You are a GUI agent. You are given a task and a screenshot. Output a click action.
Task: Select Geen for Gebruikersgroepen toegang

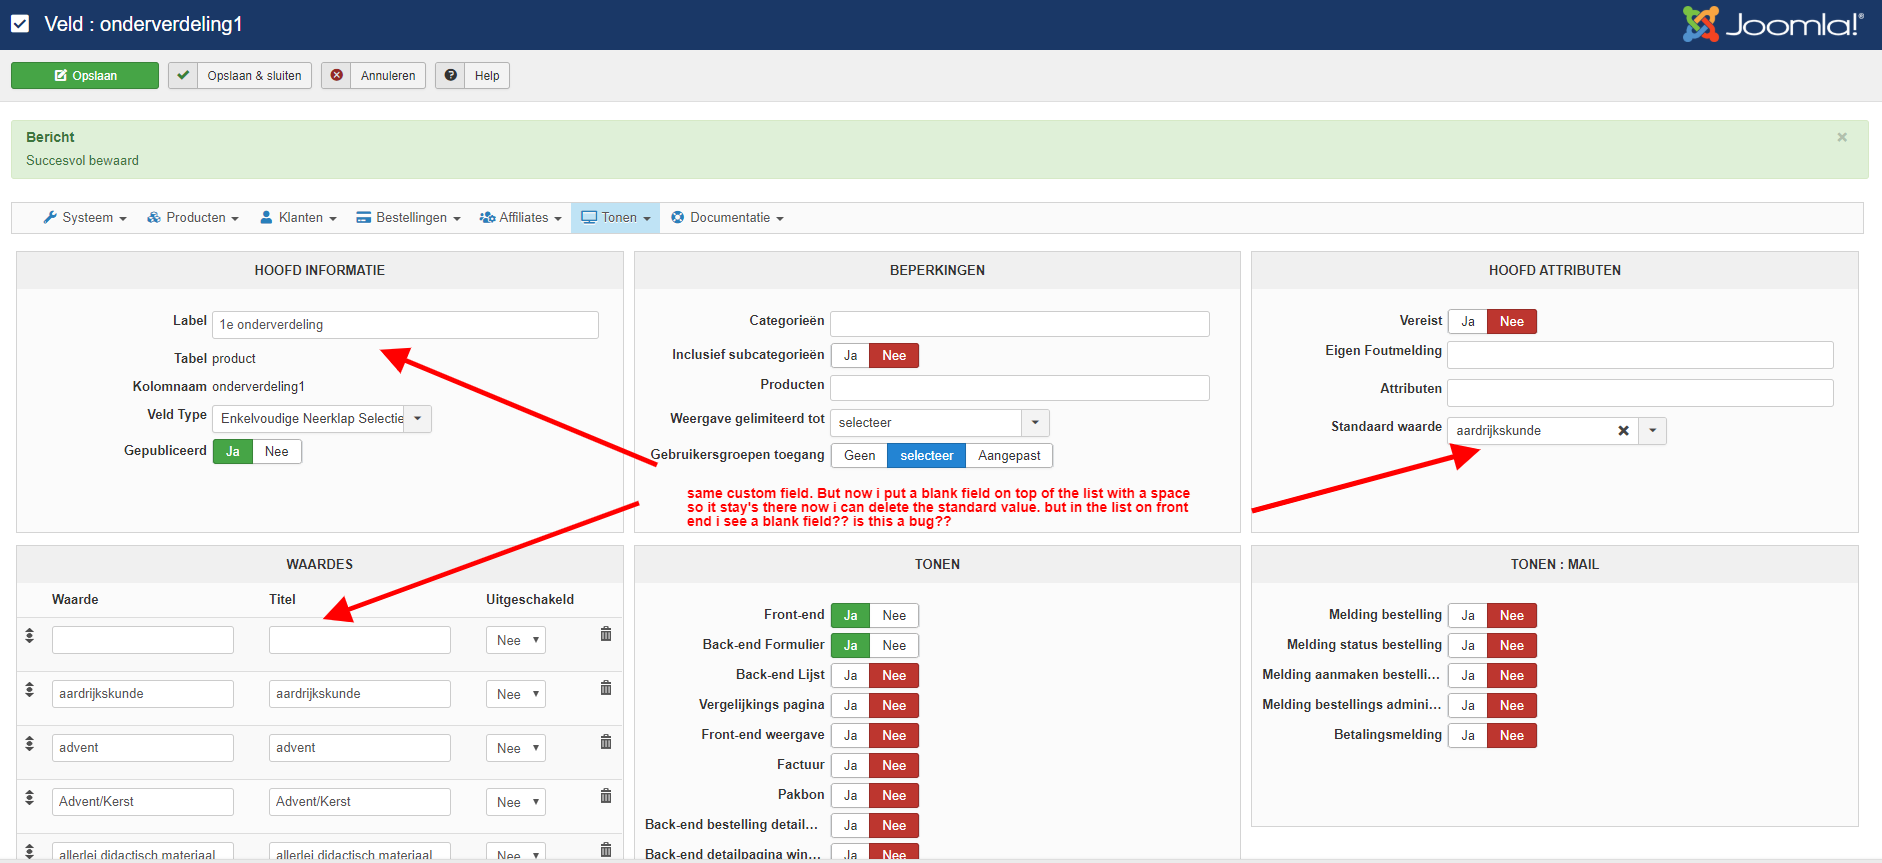pyautogui.click(x=859, y=456)
